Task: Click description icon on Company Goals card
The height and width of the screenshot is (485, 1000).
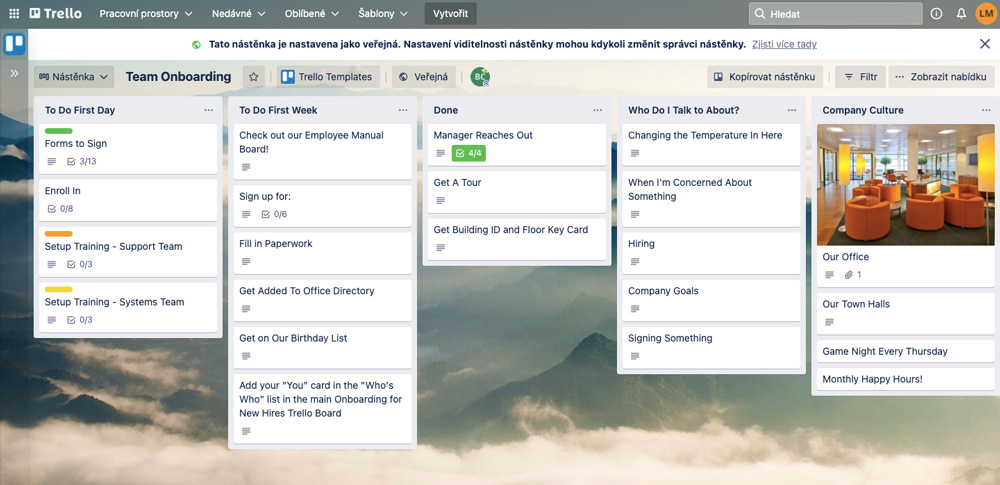Action: pyautogui.click(x=635, y=309)
